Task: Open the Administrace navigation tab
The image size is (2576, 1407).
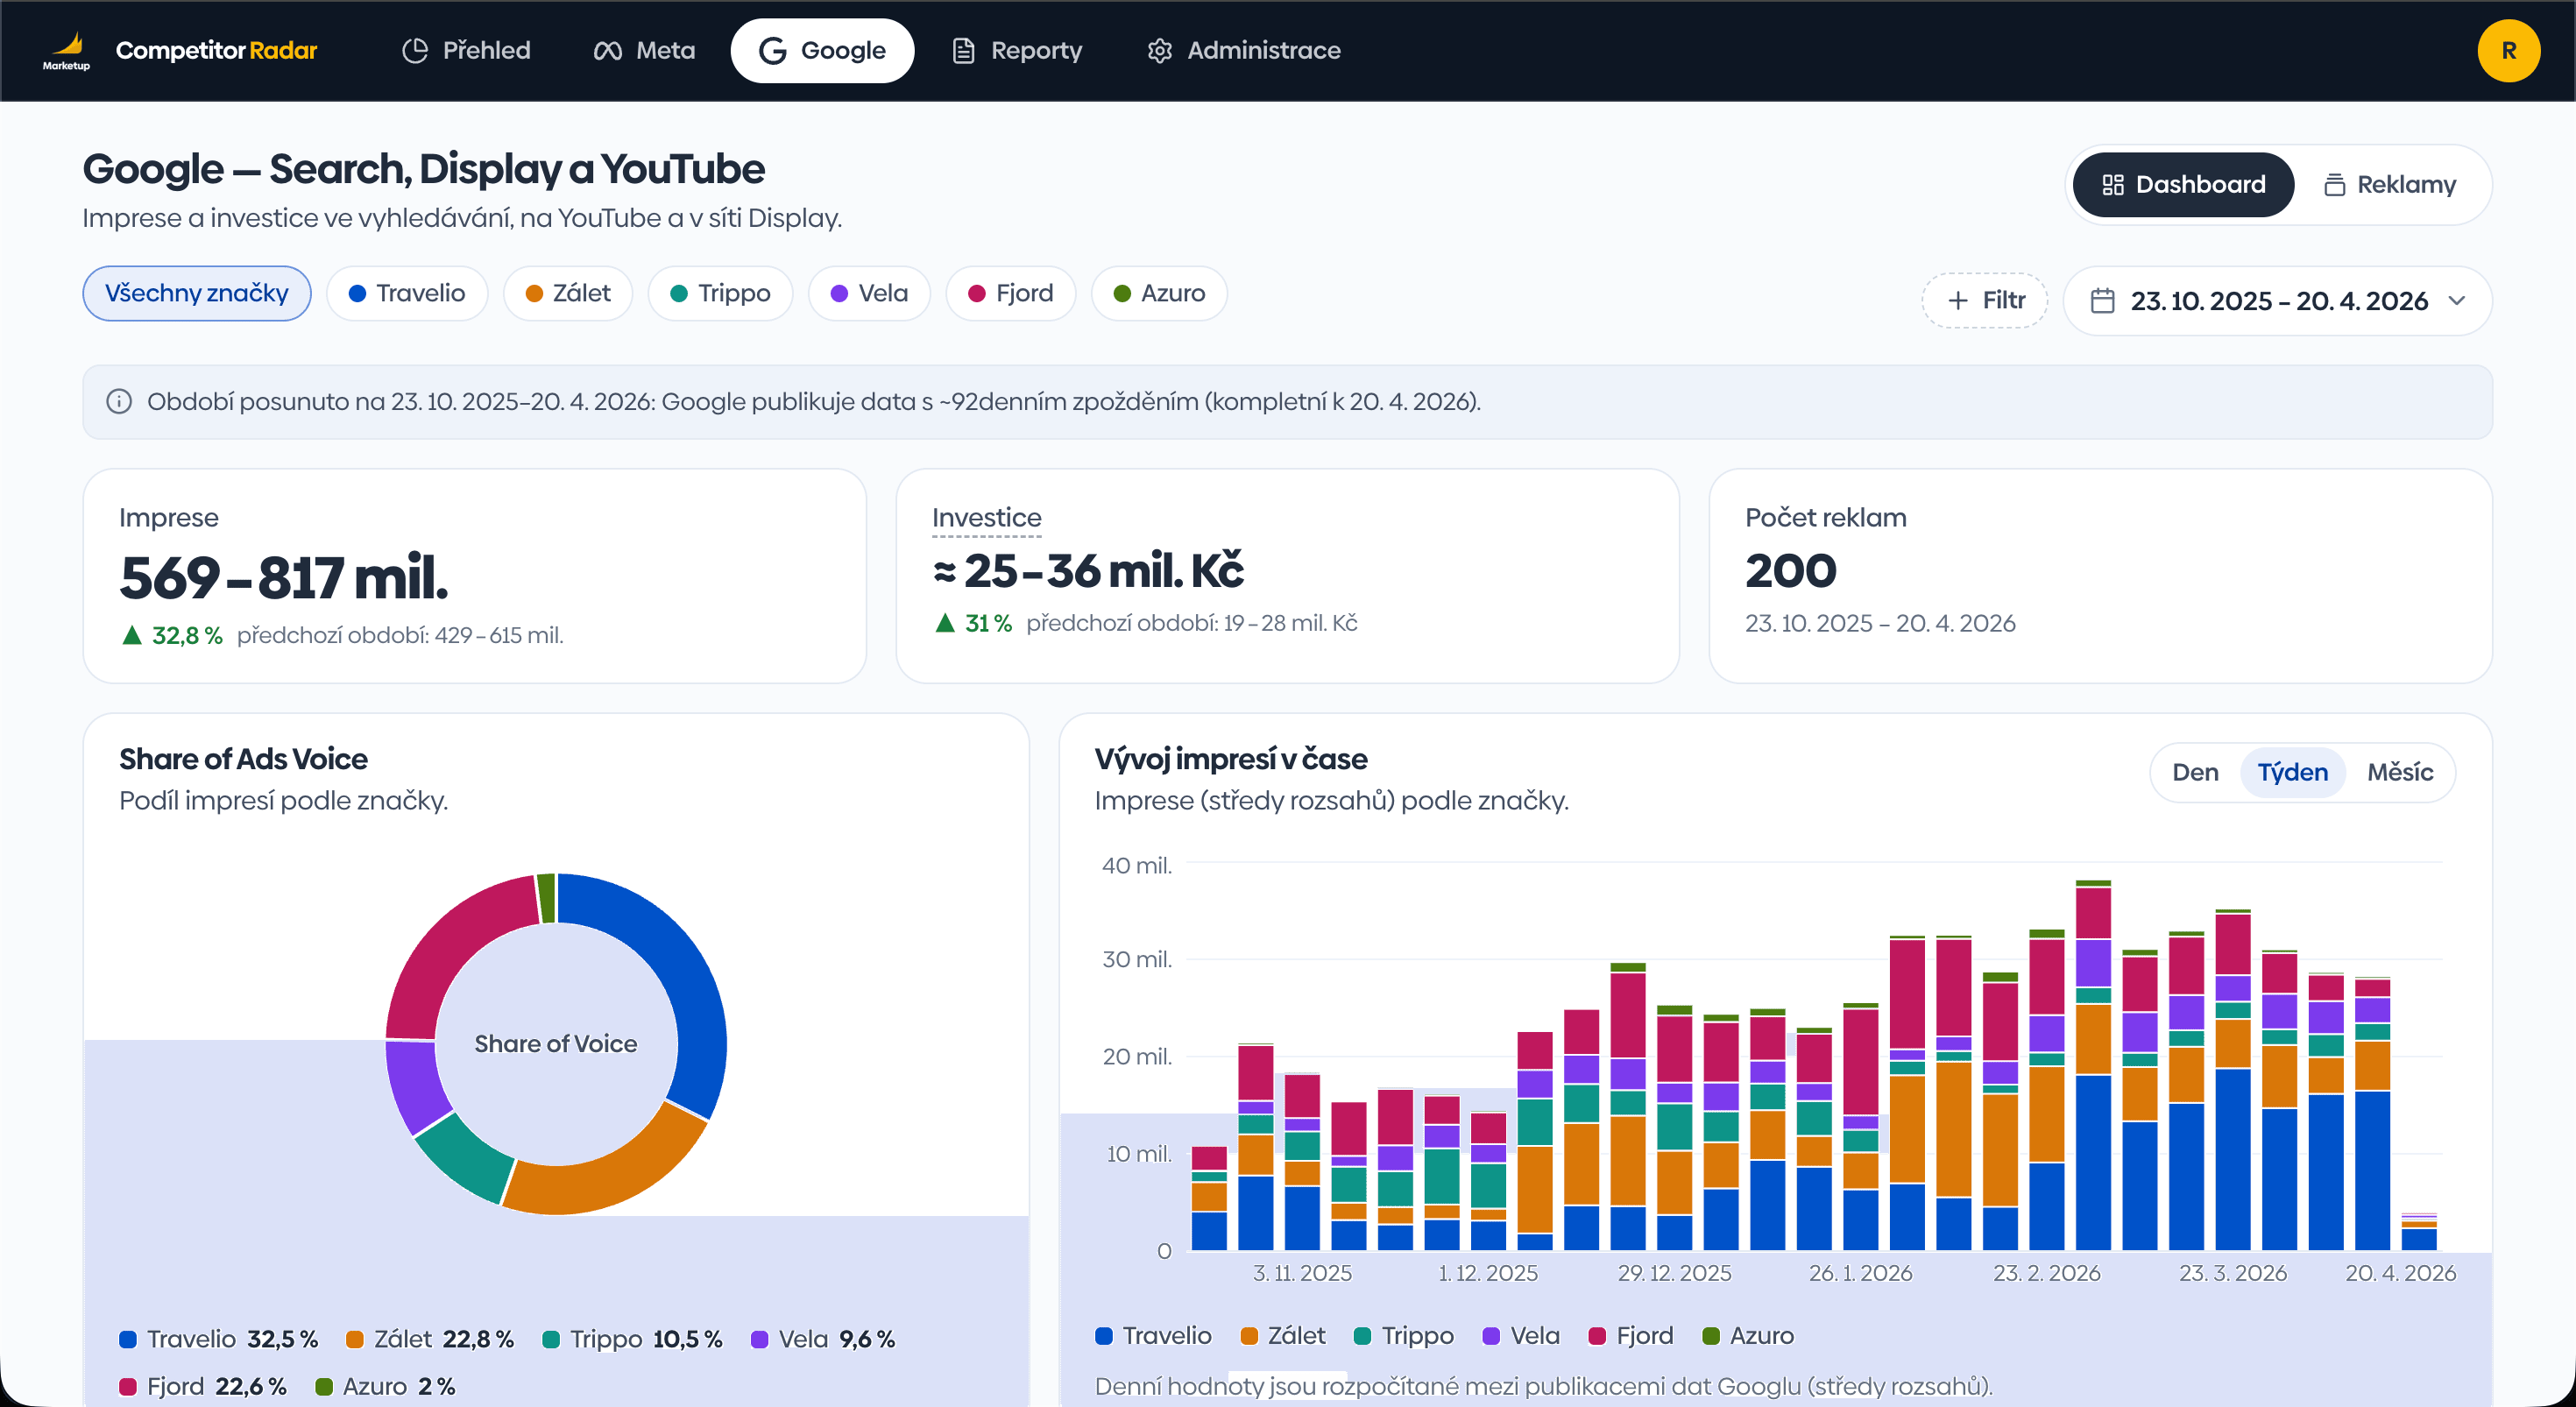Action: [x=1243, y=50]
